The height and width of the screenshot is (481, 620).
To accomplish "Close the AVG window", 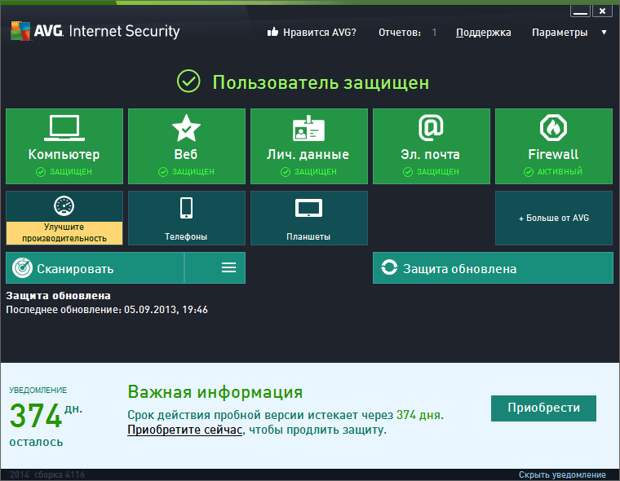I will click(602, 11).
